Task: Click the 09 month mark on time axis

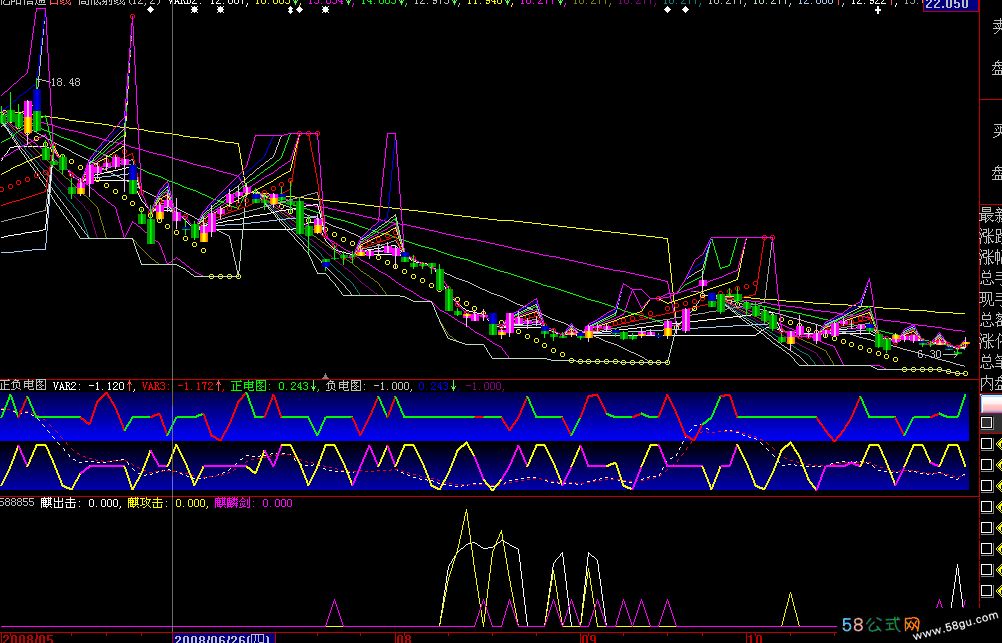Action: point(589,638)
